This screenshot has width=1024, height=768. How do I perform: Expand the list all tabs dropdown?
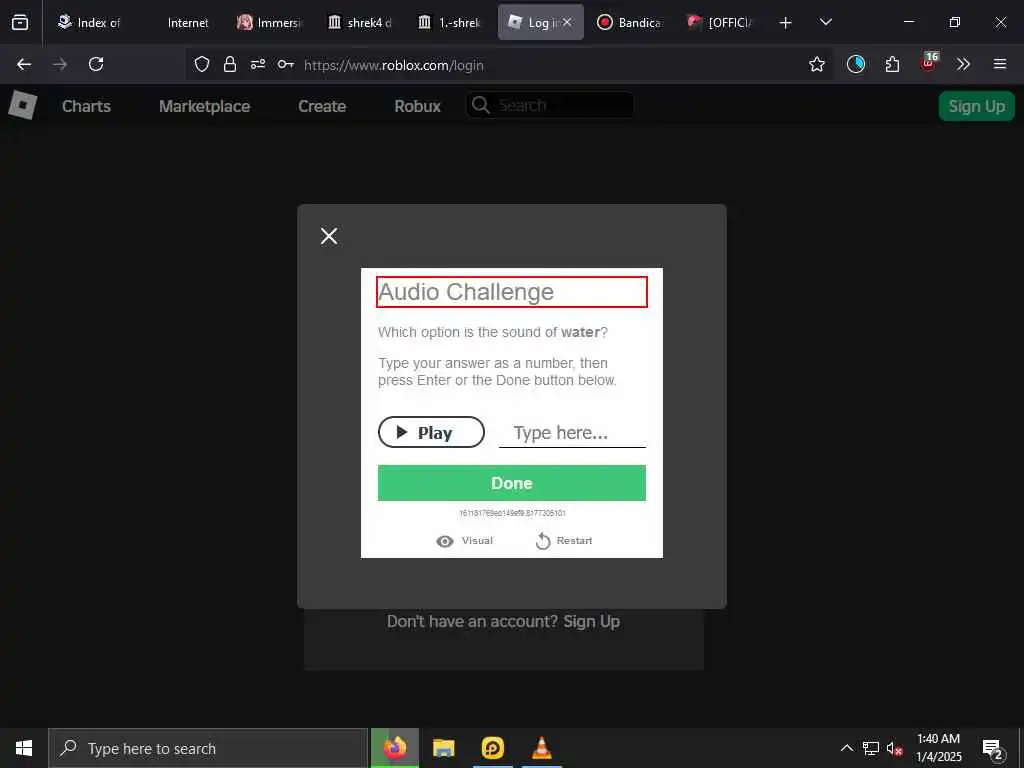pyautogui.click(x=825, y=22)
